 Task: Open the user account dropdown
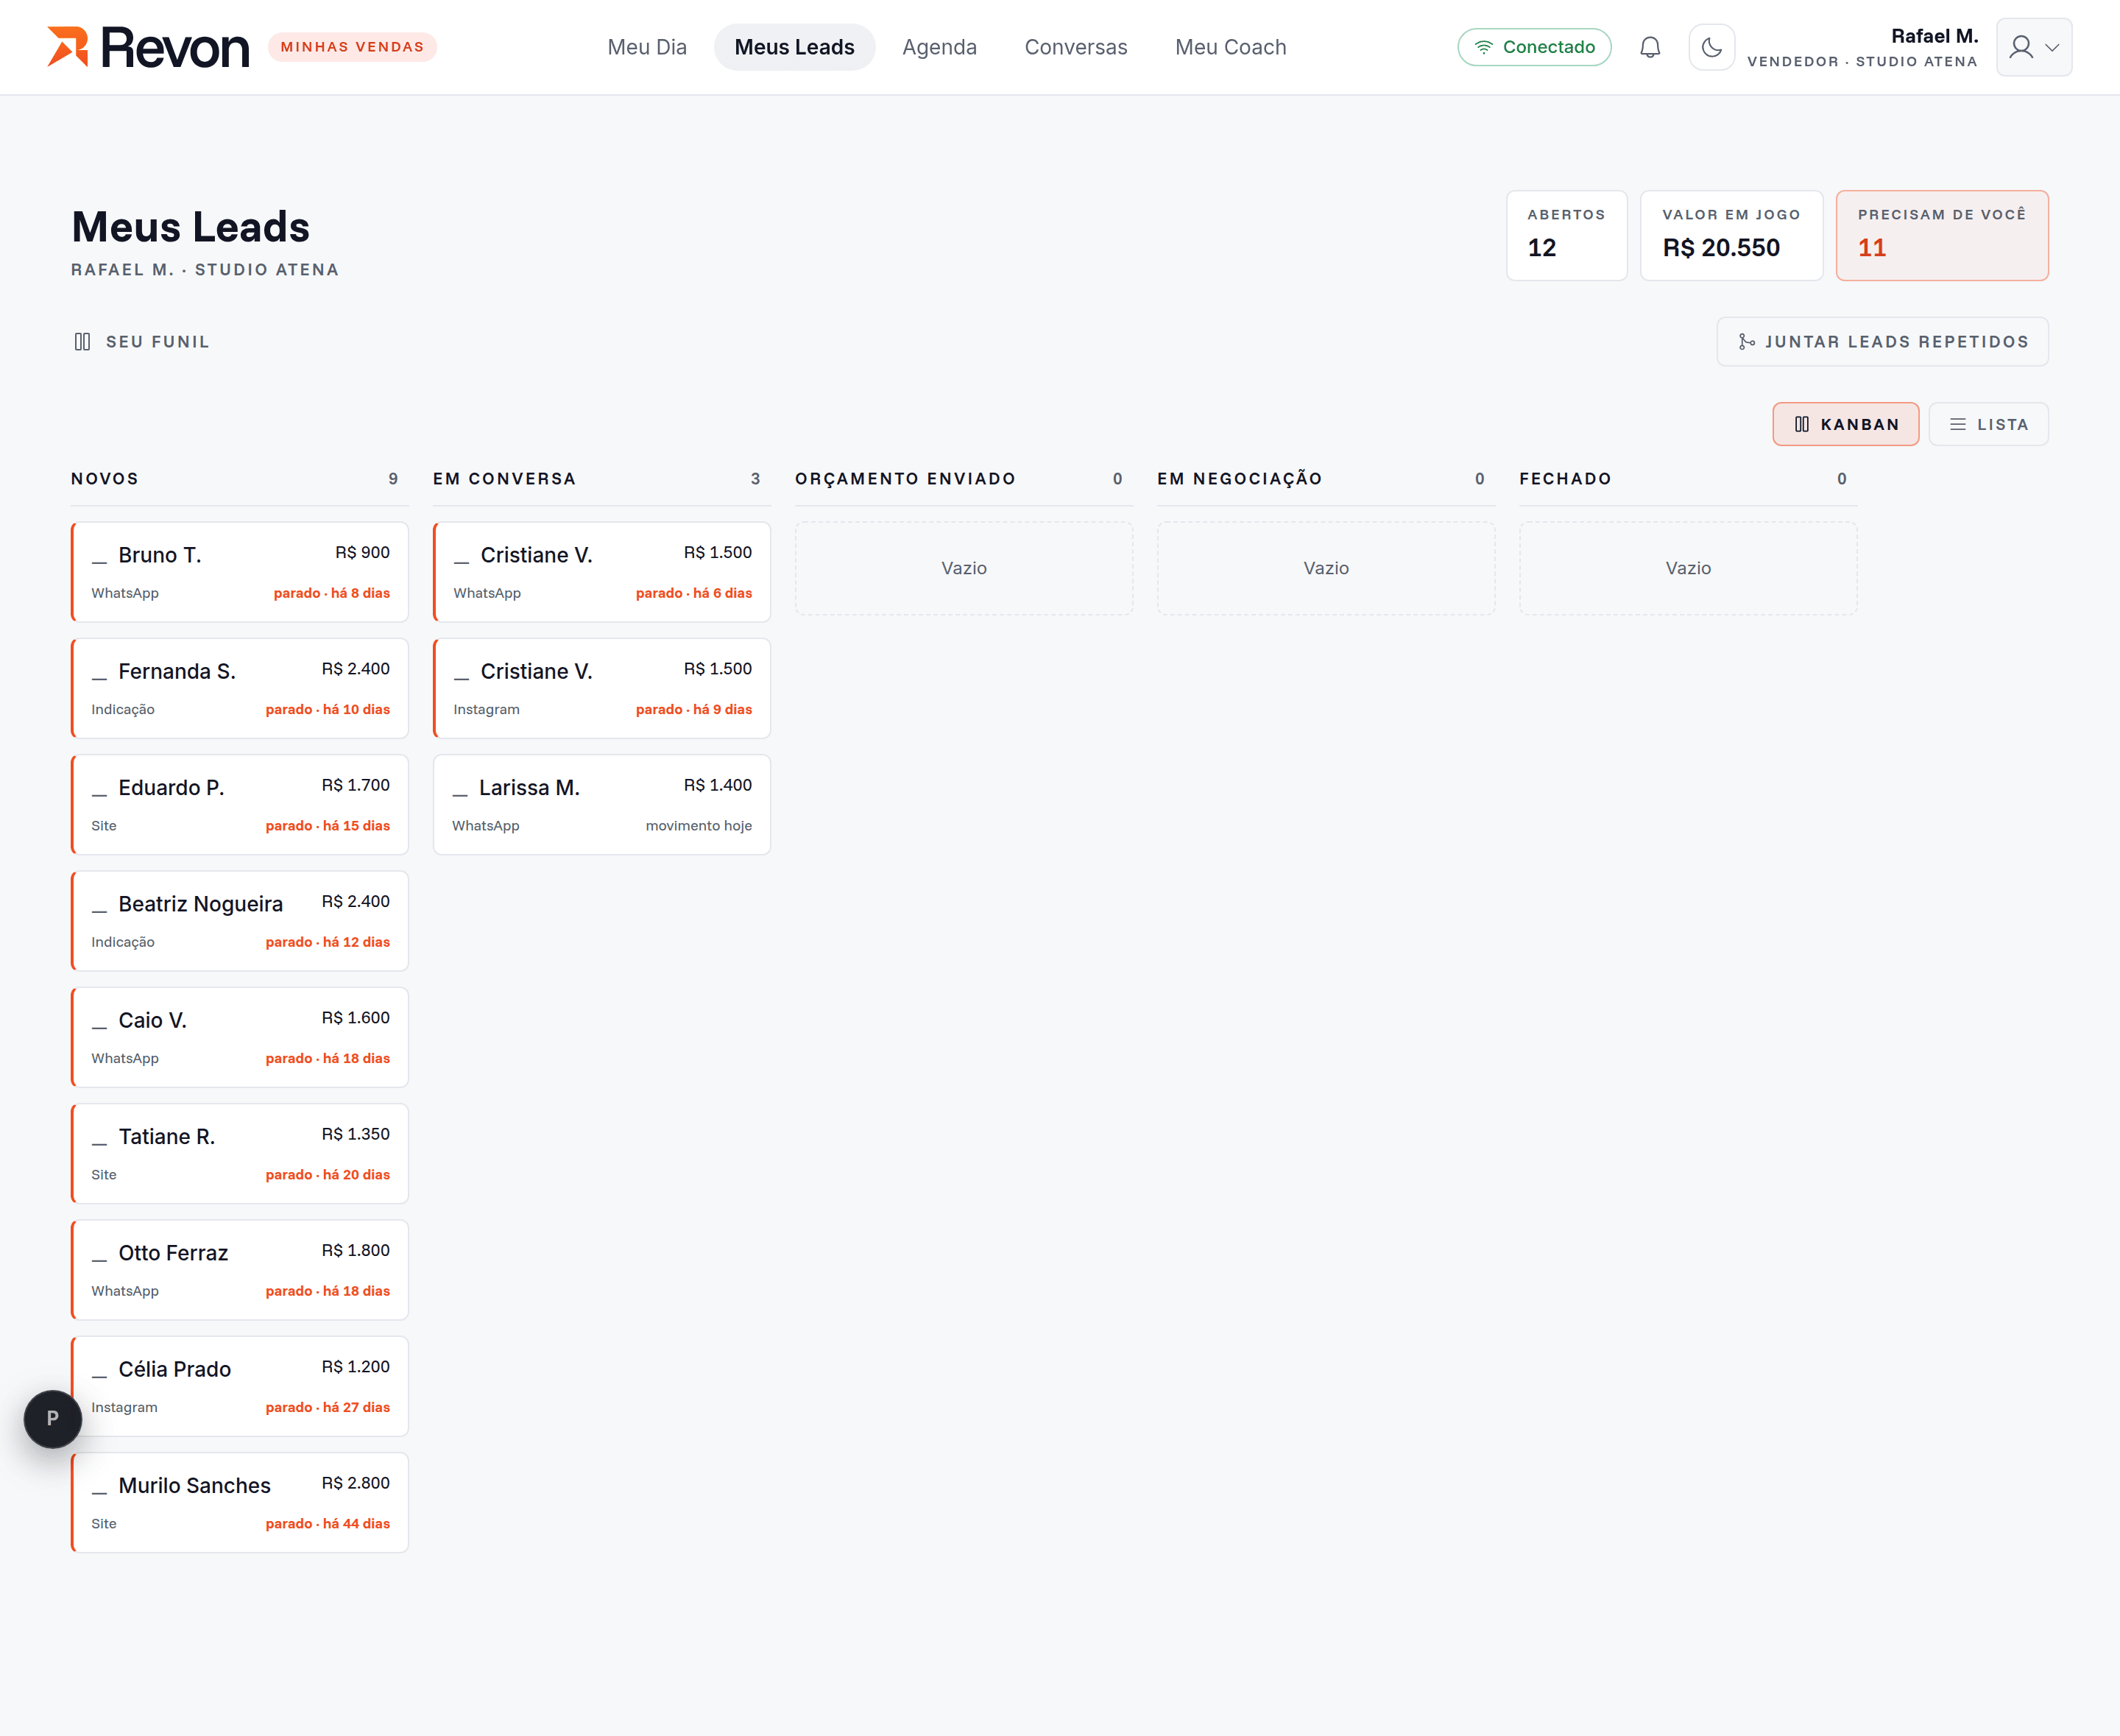[2034, 47]
